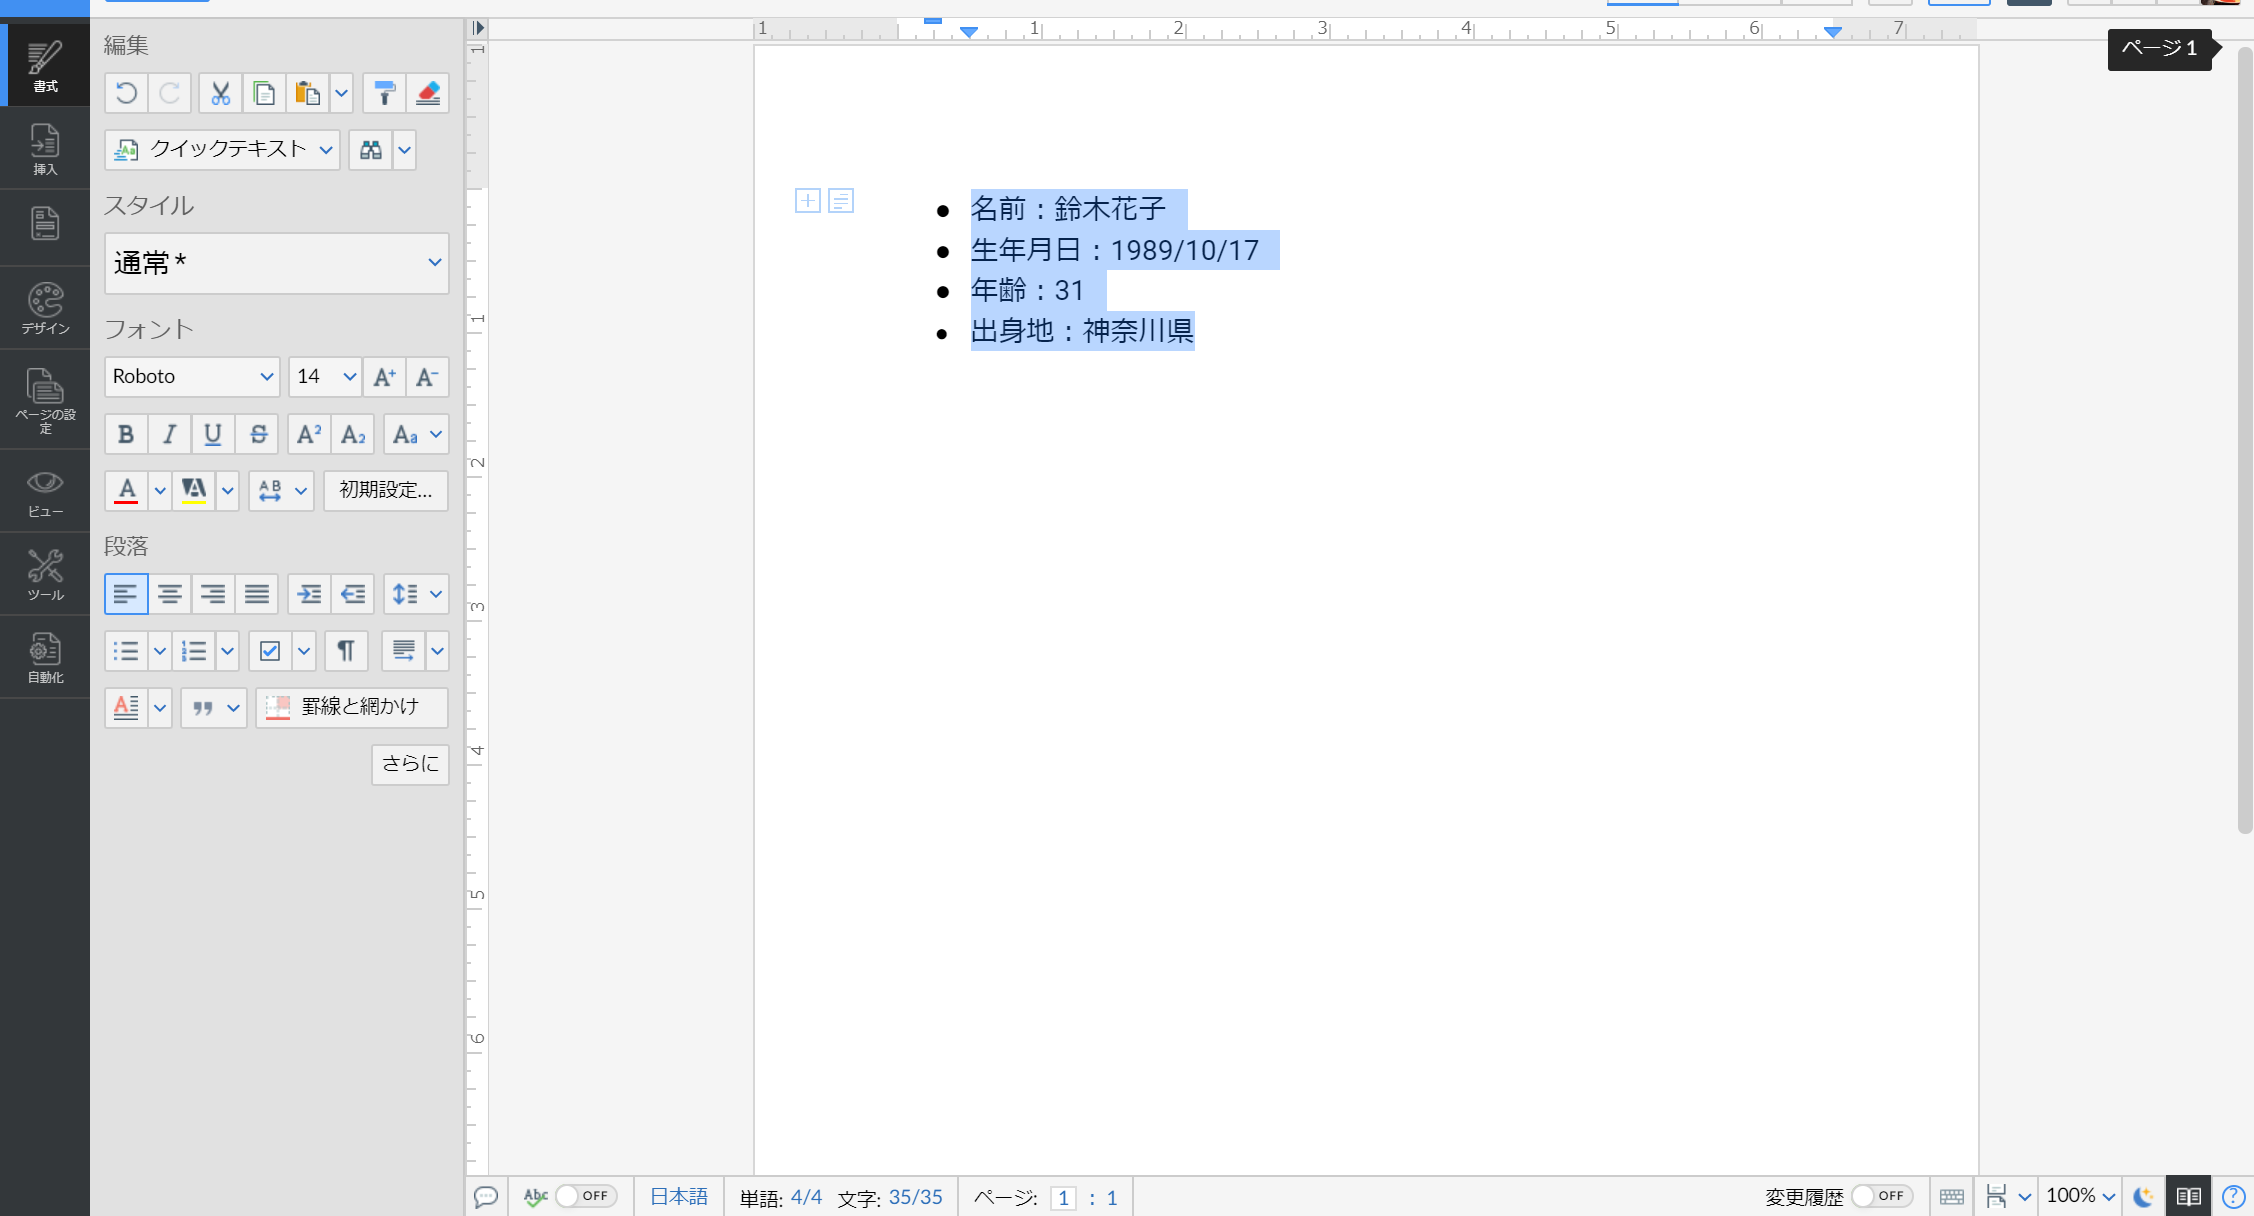Screen dimensions: 2254x1216
Task: Open the Roboto font dropdown
Action: coord(192,377)
